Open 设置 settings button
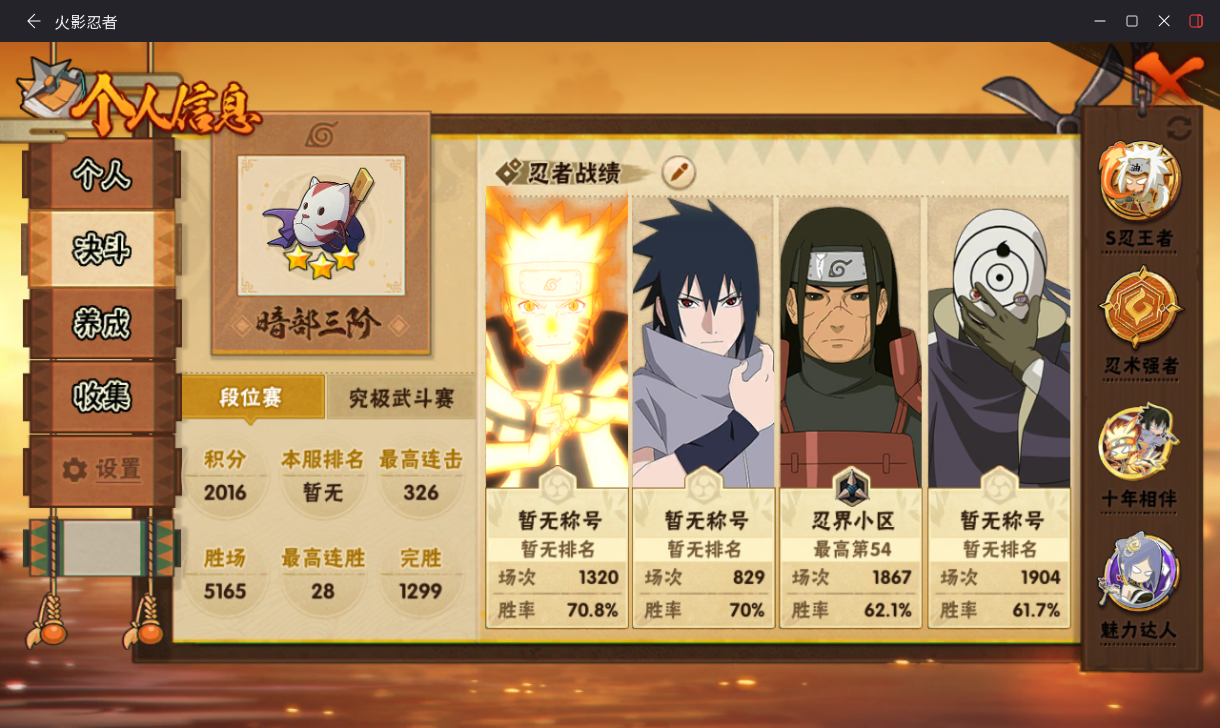Screen dimensions: 1220x728 101,470
